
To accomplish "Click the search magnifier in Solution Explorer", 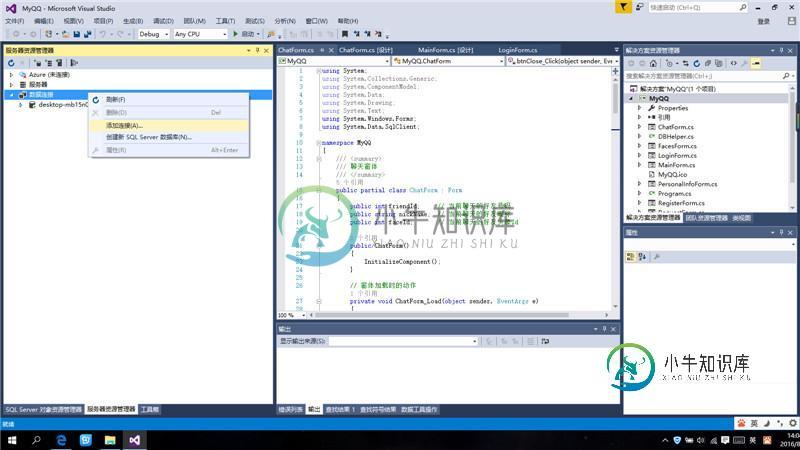I will click(x=786, y=76).
